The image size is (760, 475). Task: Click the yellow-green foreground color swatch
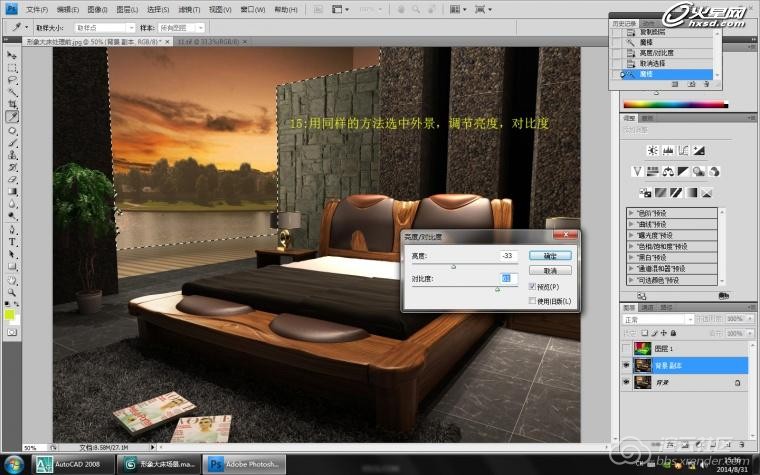9,315
